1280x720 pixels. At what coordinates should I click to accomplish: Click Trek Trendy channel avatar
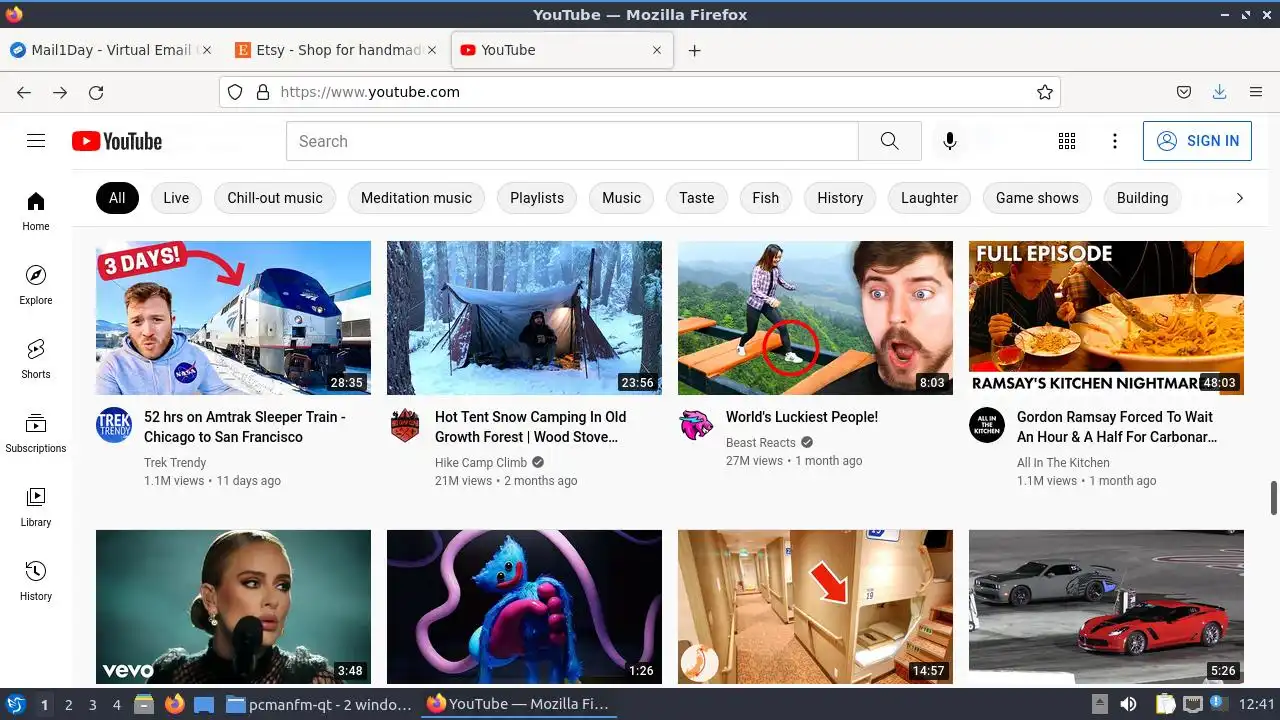(114, 425)
